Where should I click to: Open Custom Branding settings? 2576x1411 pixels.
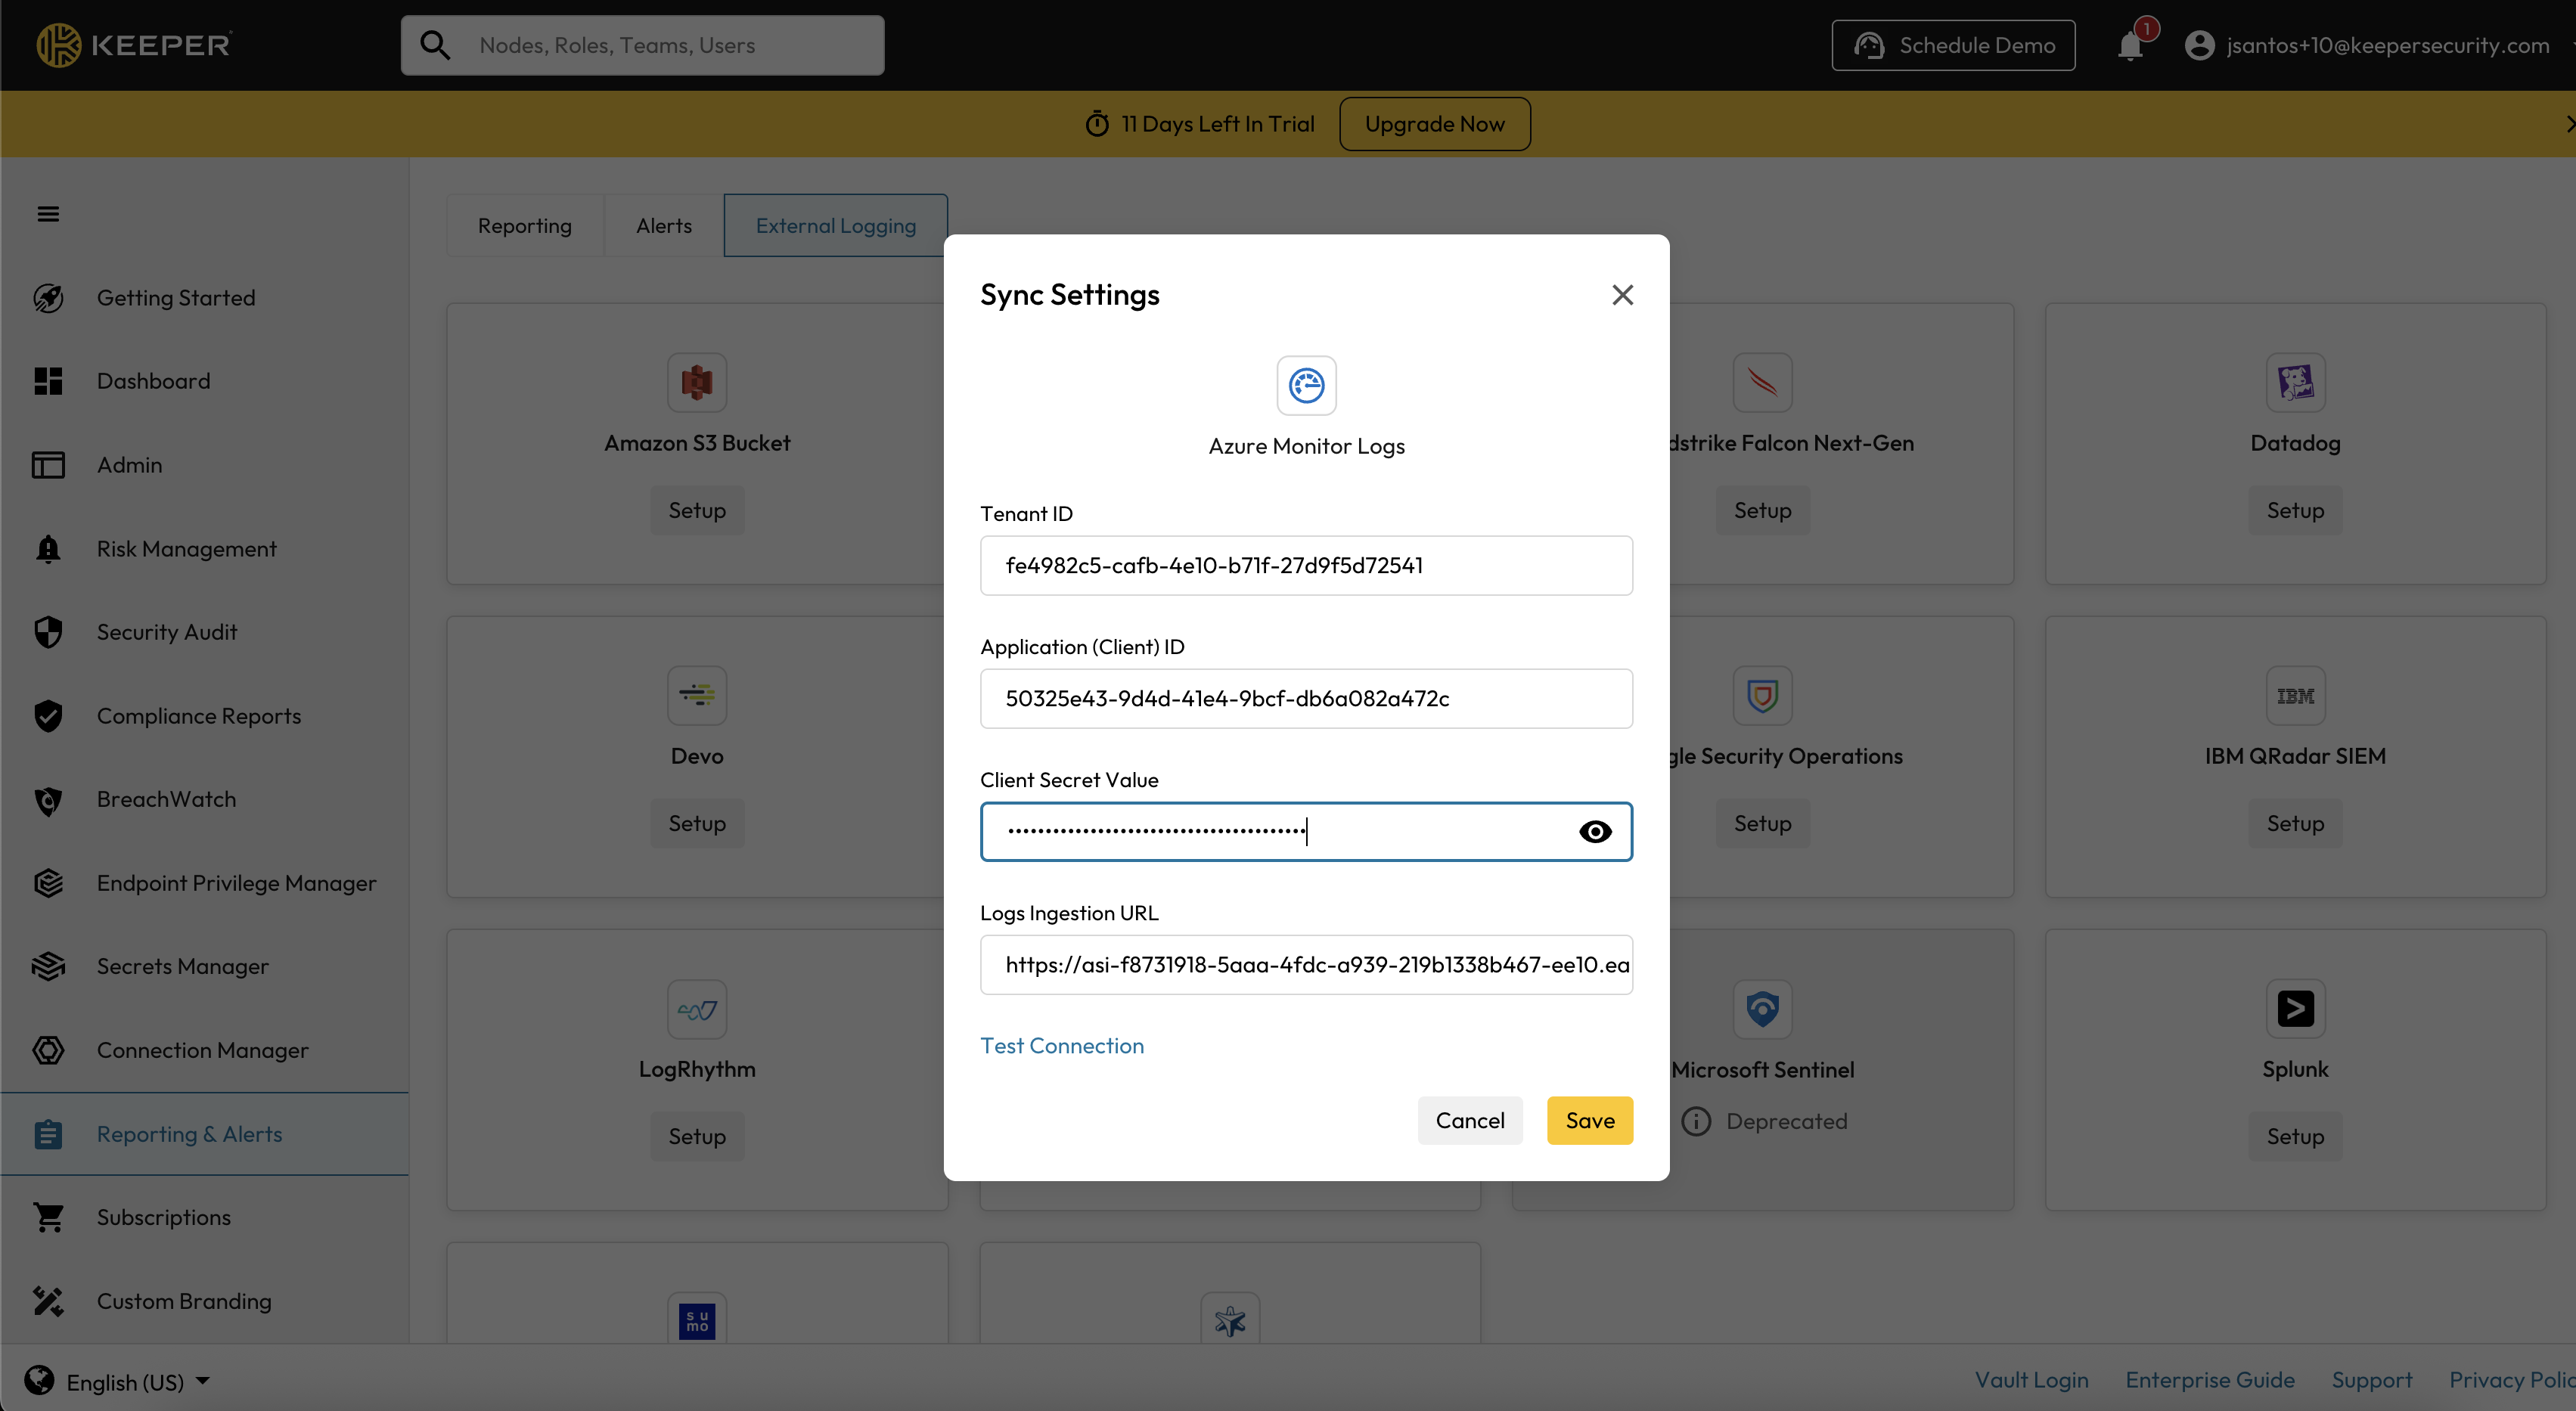tap(184, 1300)
